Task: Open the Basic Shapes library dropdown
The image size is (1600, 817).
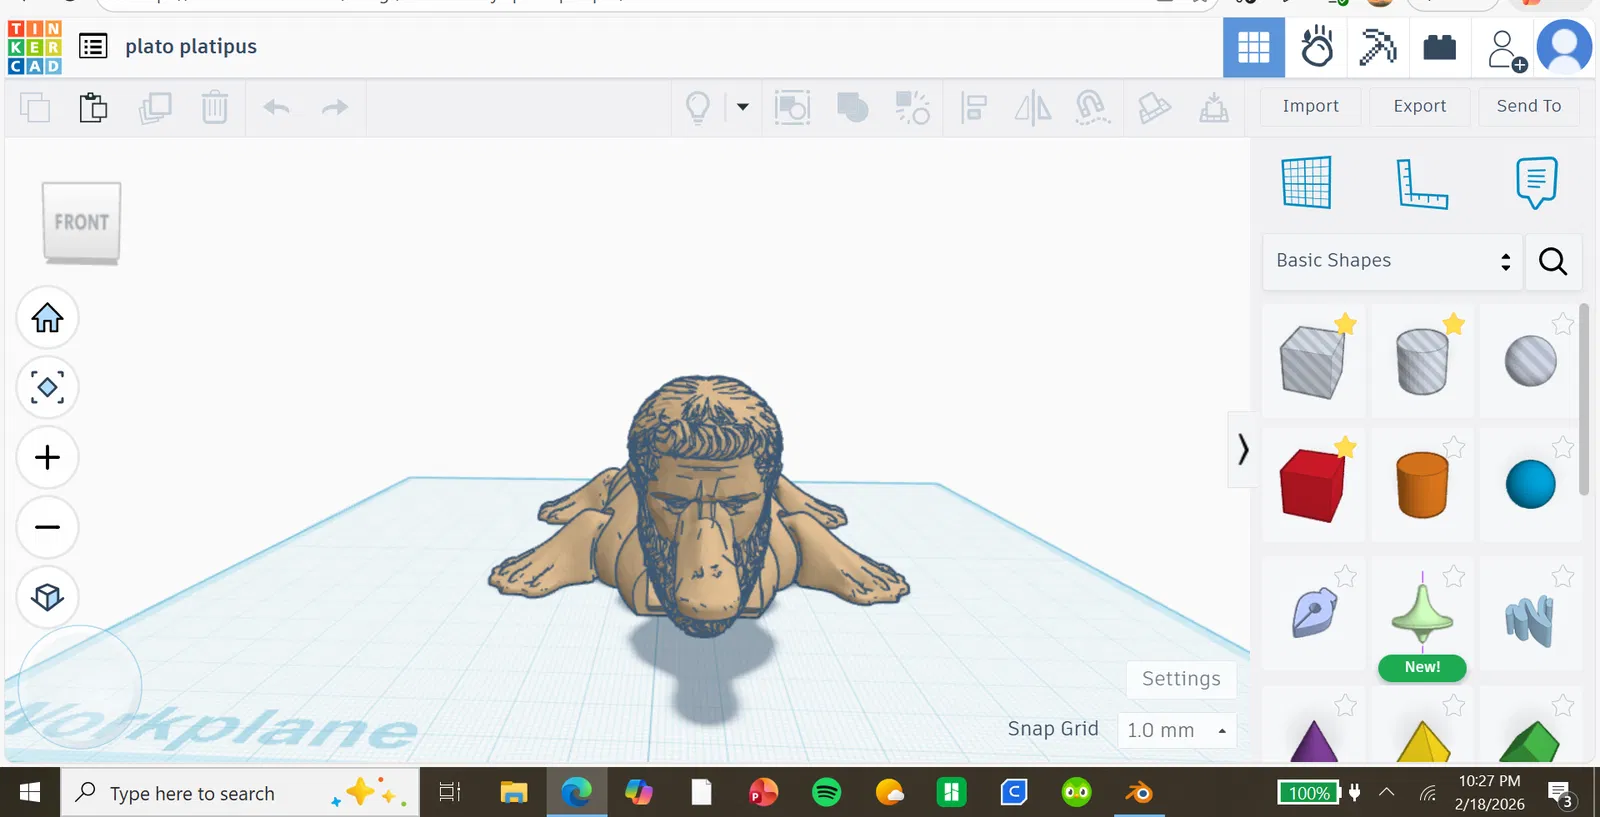Action: coord(1392,261)
